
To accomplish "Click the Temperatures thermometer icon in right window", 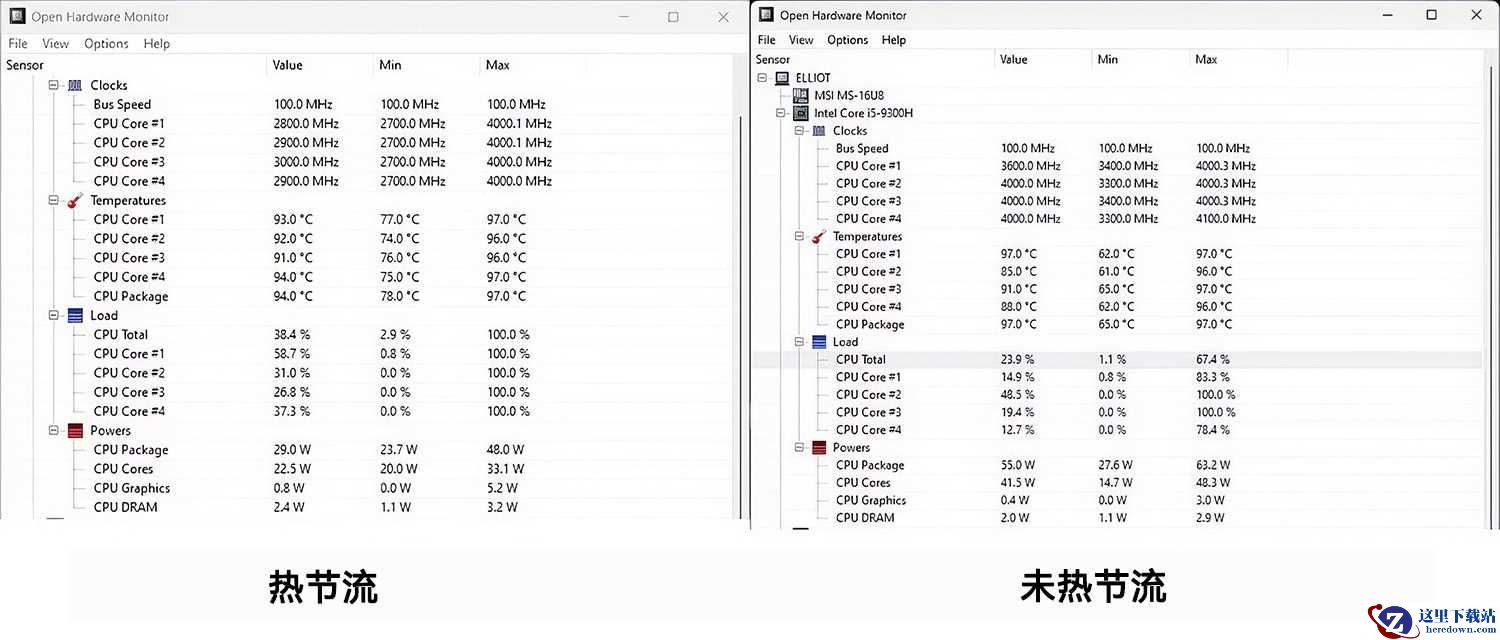I will click(819, 236).
